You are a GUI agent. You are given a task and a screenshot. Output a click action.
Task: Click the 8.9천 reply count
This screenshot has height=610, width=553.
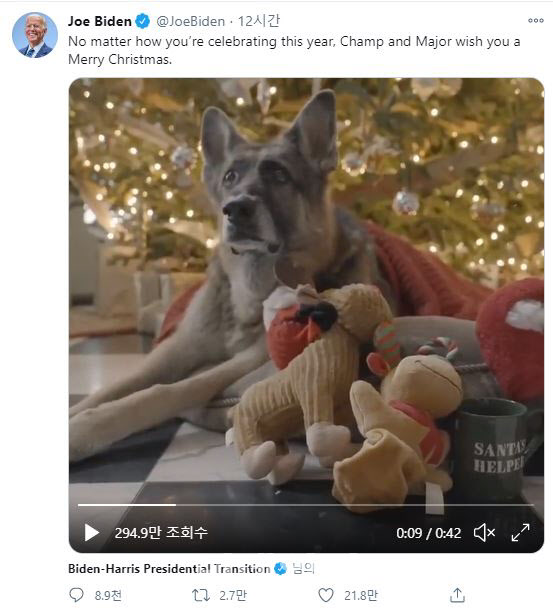click(x=108, y=595)
